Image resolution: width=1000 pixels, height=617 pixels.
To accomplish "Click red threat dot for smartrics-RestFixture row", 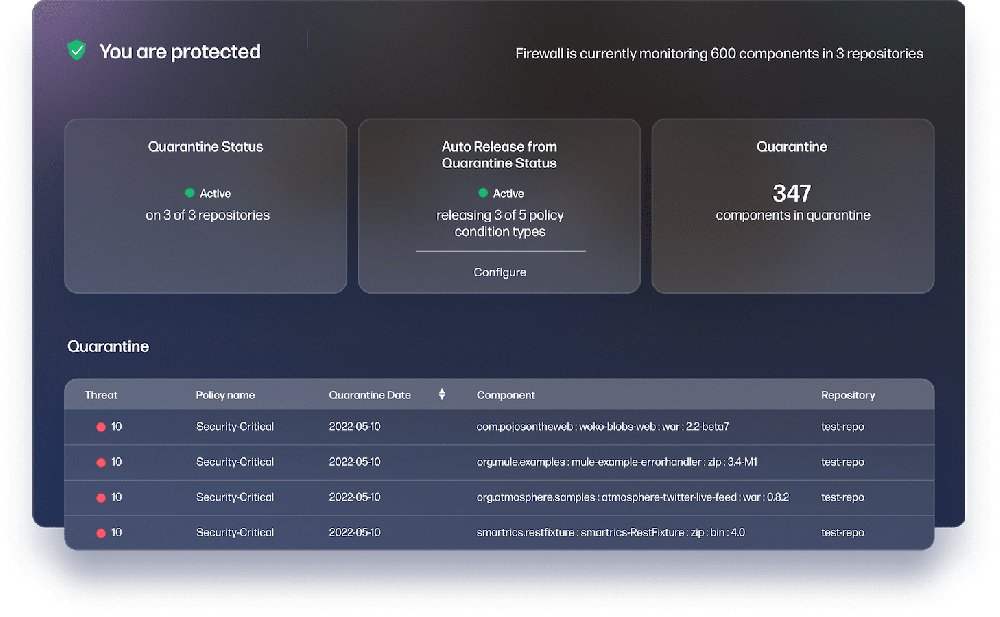I will (x=100, y=533).
